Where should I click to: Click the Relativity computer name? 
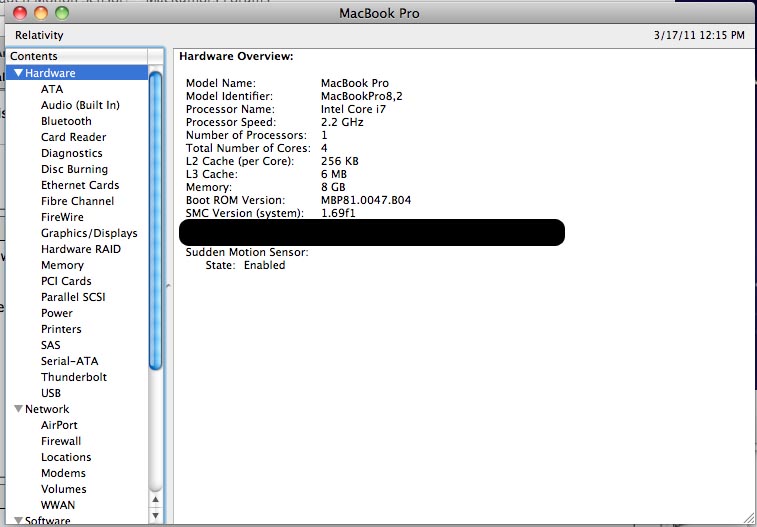pos(39,35)
